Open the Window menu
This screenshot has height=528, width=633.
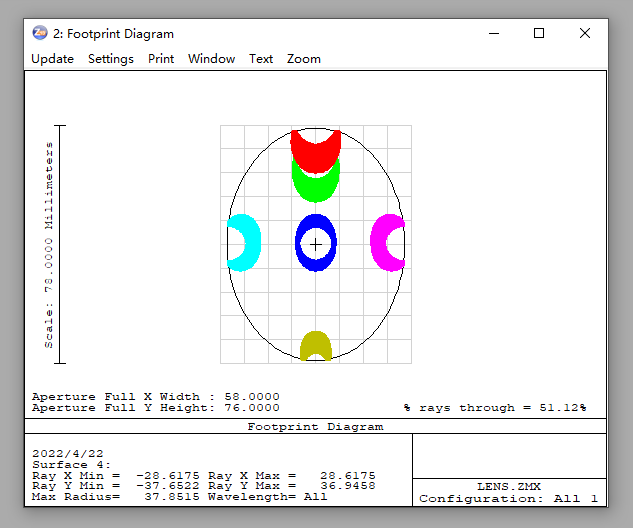pos(211,59)
